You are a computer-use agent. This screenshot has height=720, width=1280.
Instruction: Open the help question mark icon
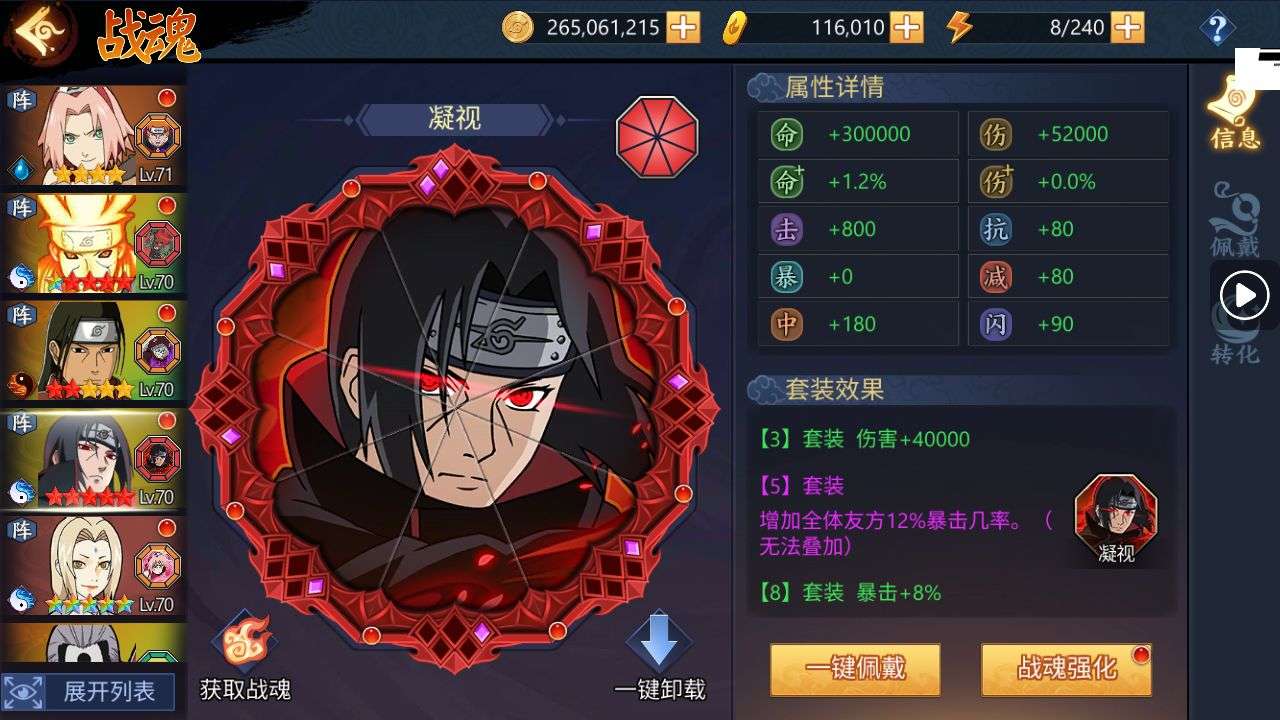tap(1217, 28)
